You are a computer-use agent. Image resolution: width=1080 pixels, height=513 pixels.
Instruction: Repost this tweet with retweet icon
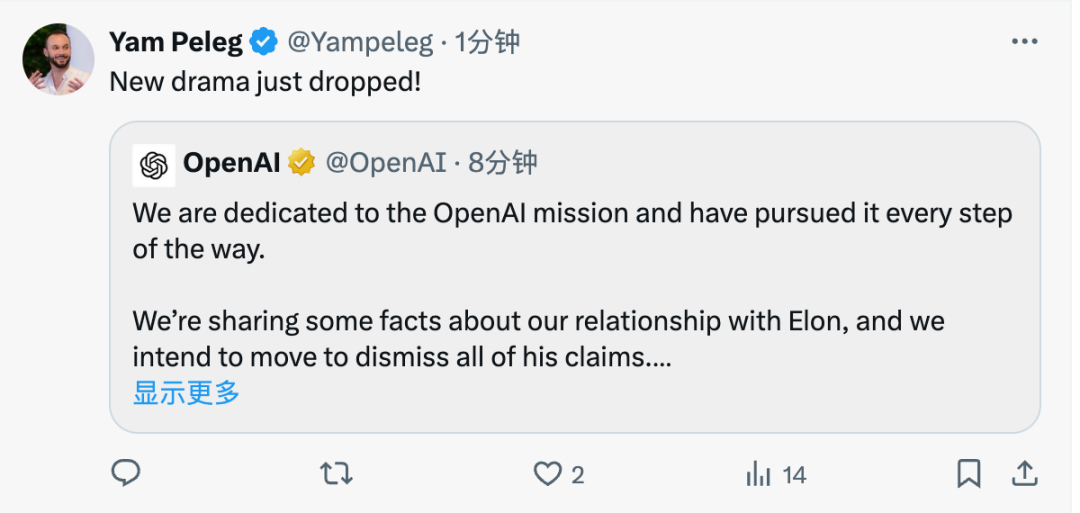click(336, 473)
